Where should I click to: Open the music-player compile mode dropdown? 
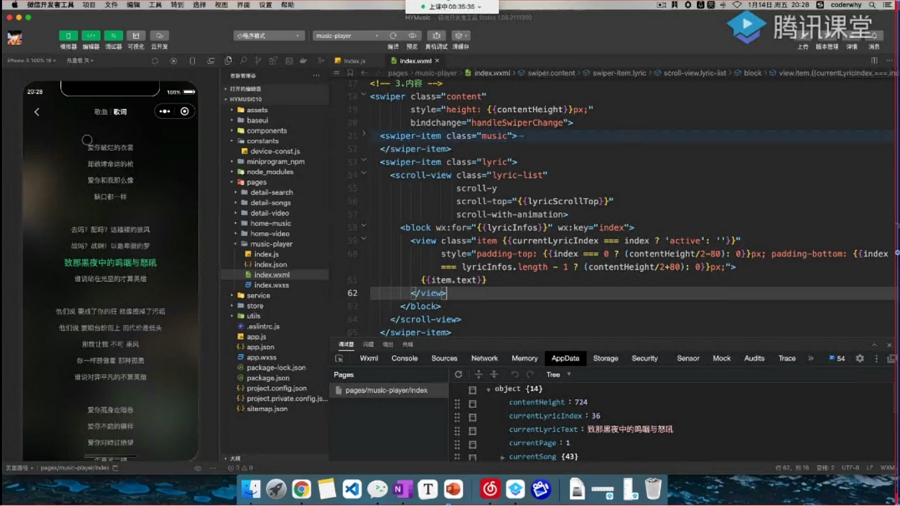pyautogui.click(x=347, y=36)
